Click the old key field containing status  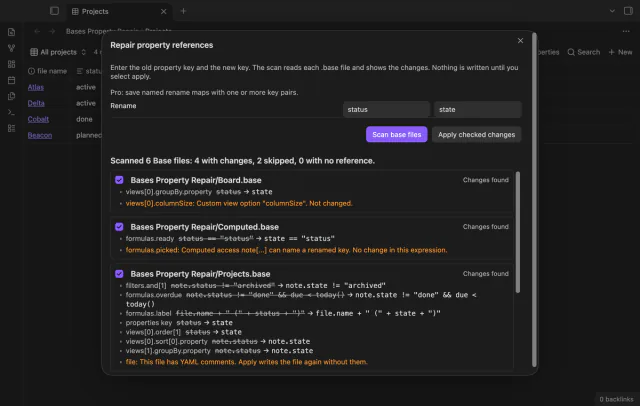click(x=386, y=109)
